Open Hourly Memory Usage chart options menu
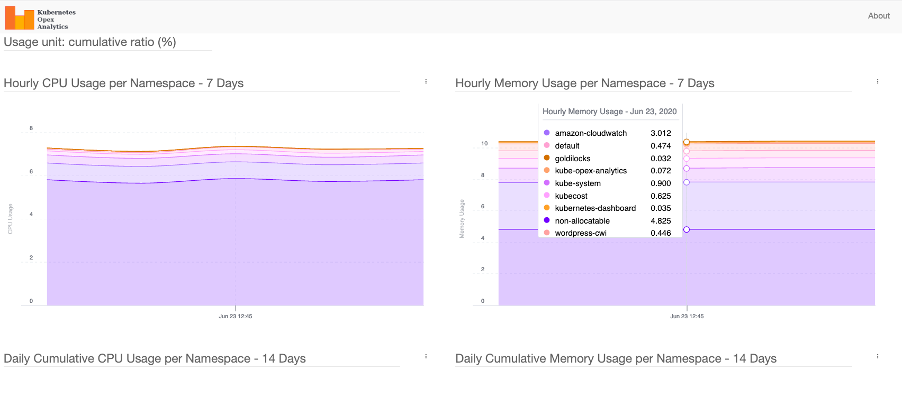902x398 pixels. click(877, 82)
